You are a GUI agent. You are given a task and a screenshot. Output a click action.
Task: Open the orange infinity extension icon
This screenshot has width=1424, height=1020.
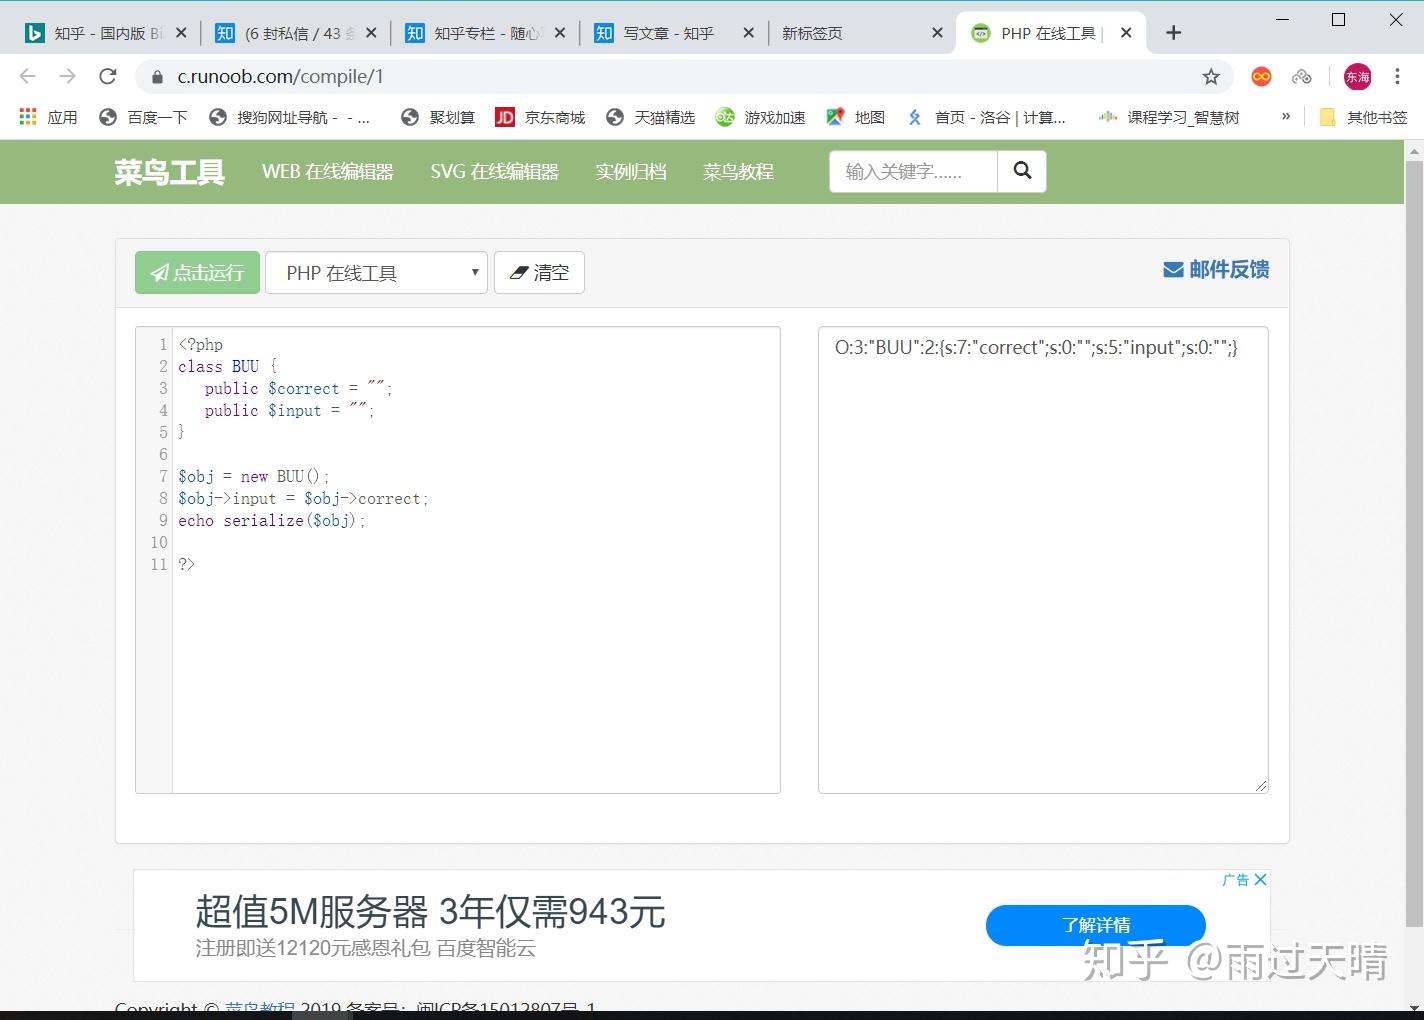[x=1262, y=77]
